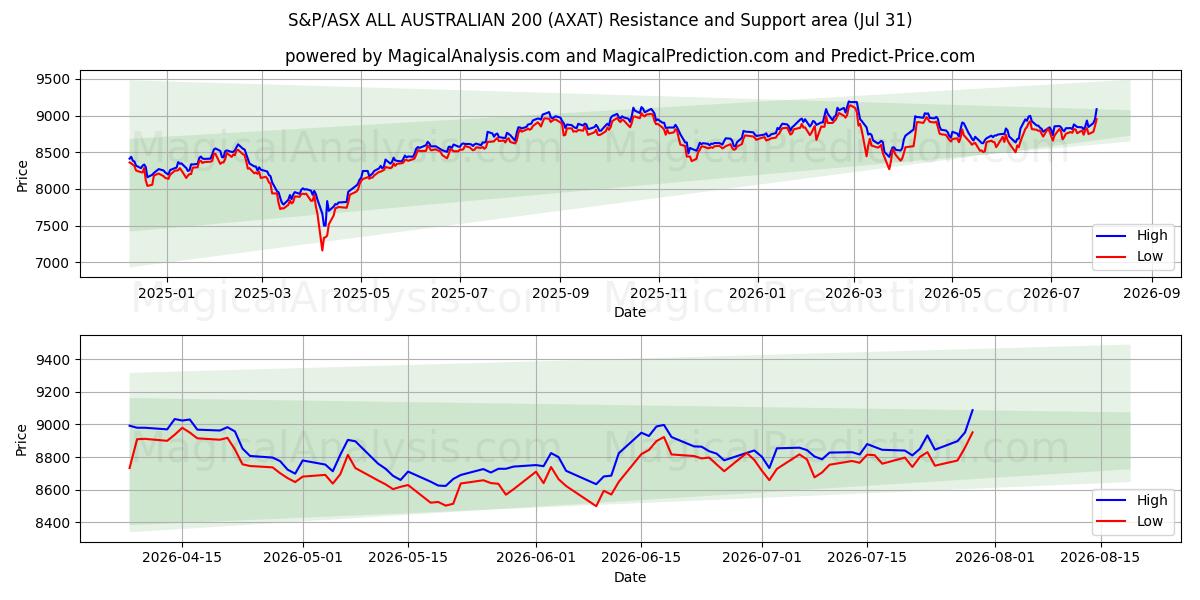
Task: Click the 2026-05-01 date tick label
Action: pyautogui.click(x=304, y=558)
